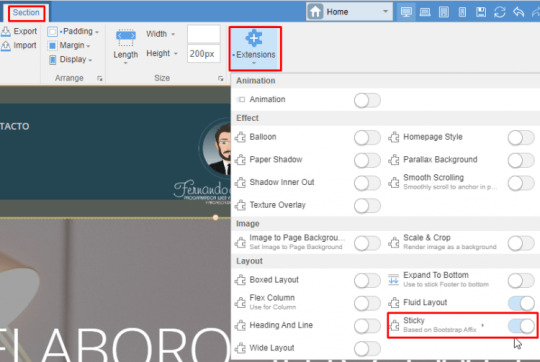This screenshot has width=540, height=362.
Task: Expand the Size group dialog launcher
Action: 220,79
